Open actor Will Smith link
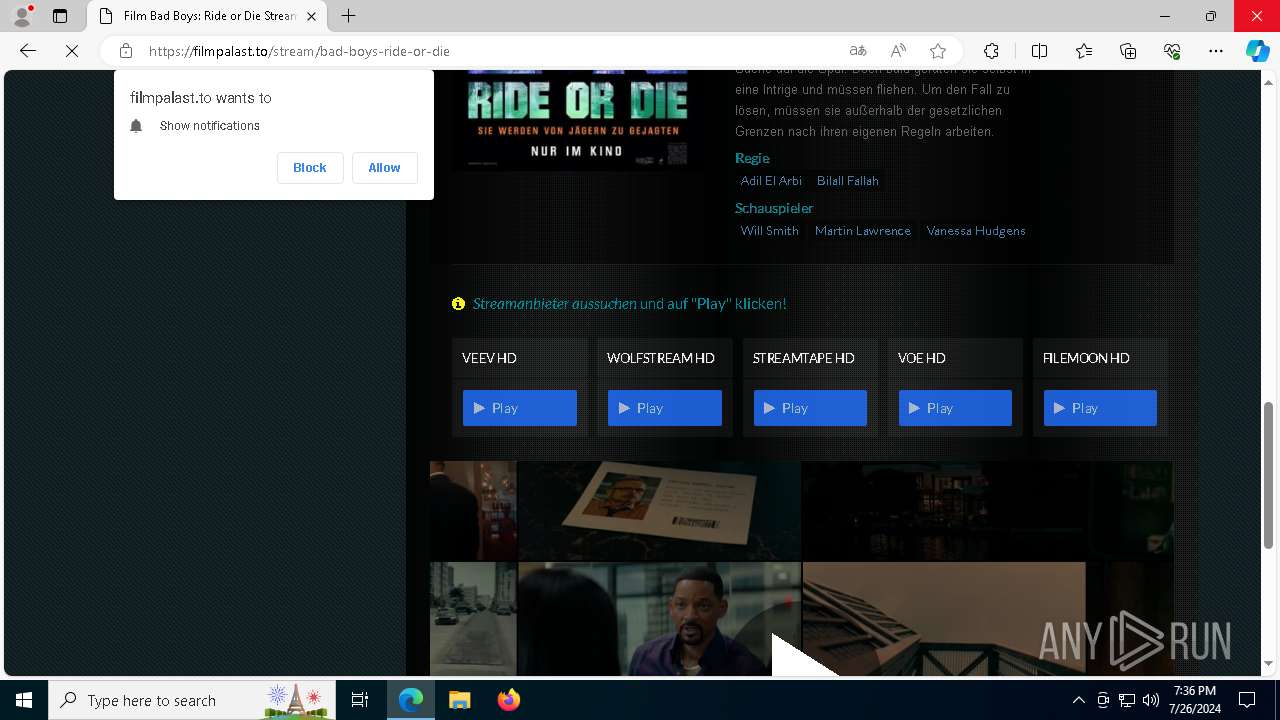The image size is (1280, 720). [770, 231]
